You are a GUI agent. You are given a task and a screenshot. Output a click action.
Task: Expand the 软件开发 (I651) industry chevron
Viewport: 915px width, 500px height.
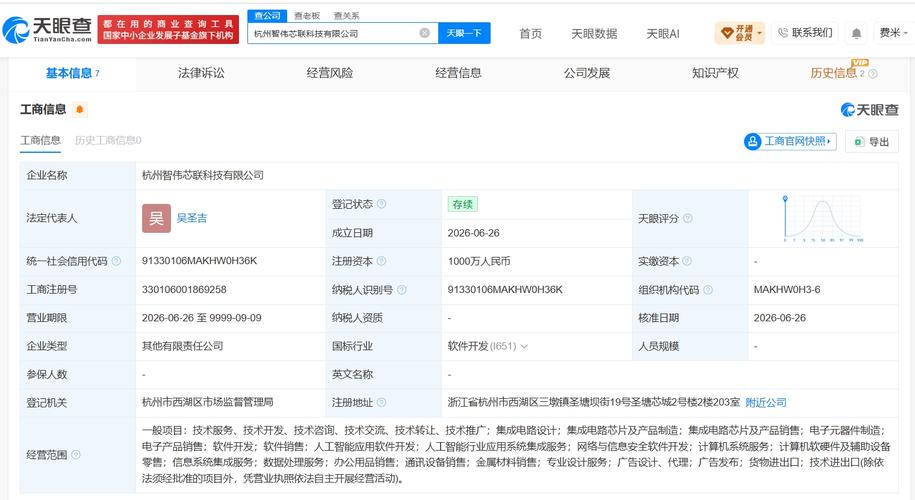(524, 347)
